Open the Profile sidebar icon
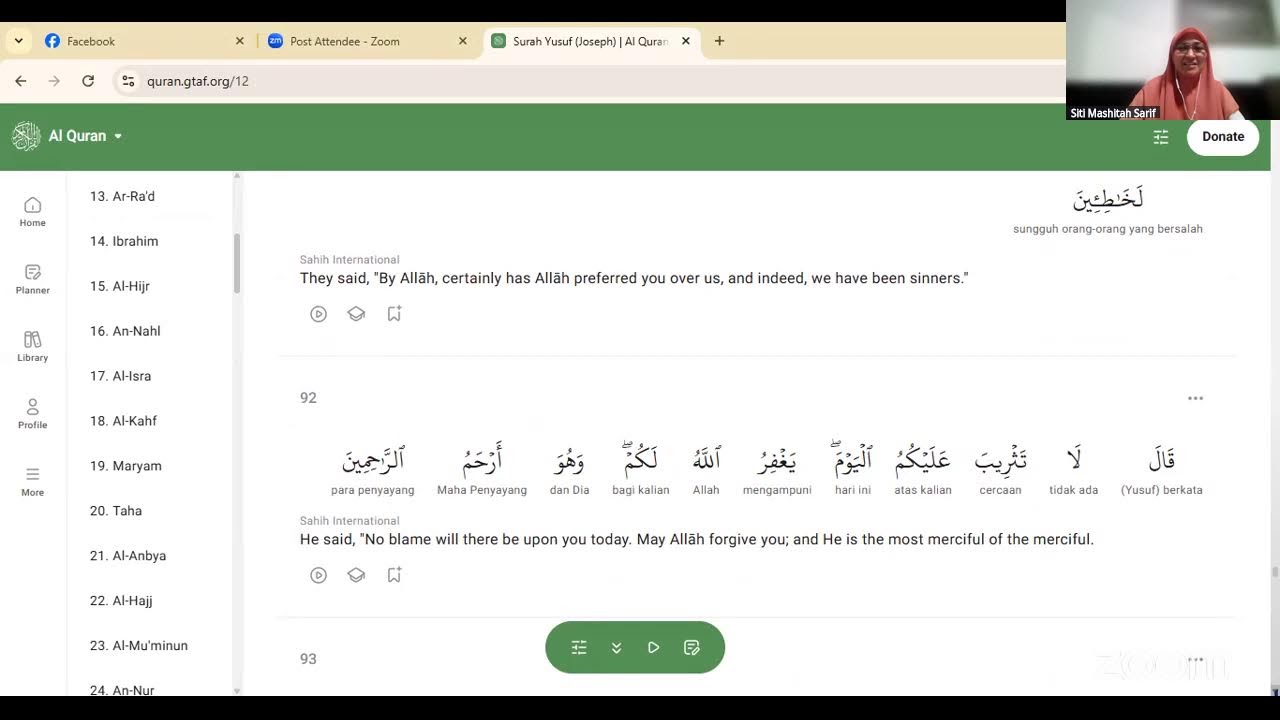 tap(32, 414)
